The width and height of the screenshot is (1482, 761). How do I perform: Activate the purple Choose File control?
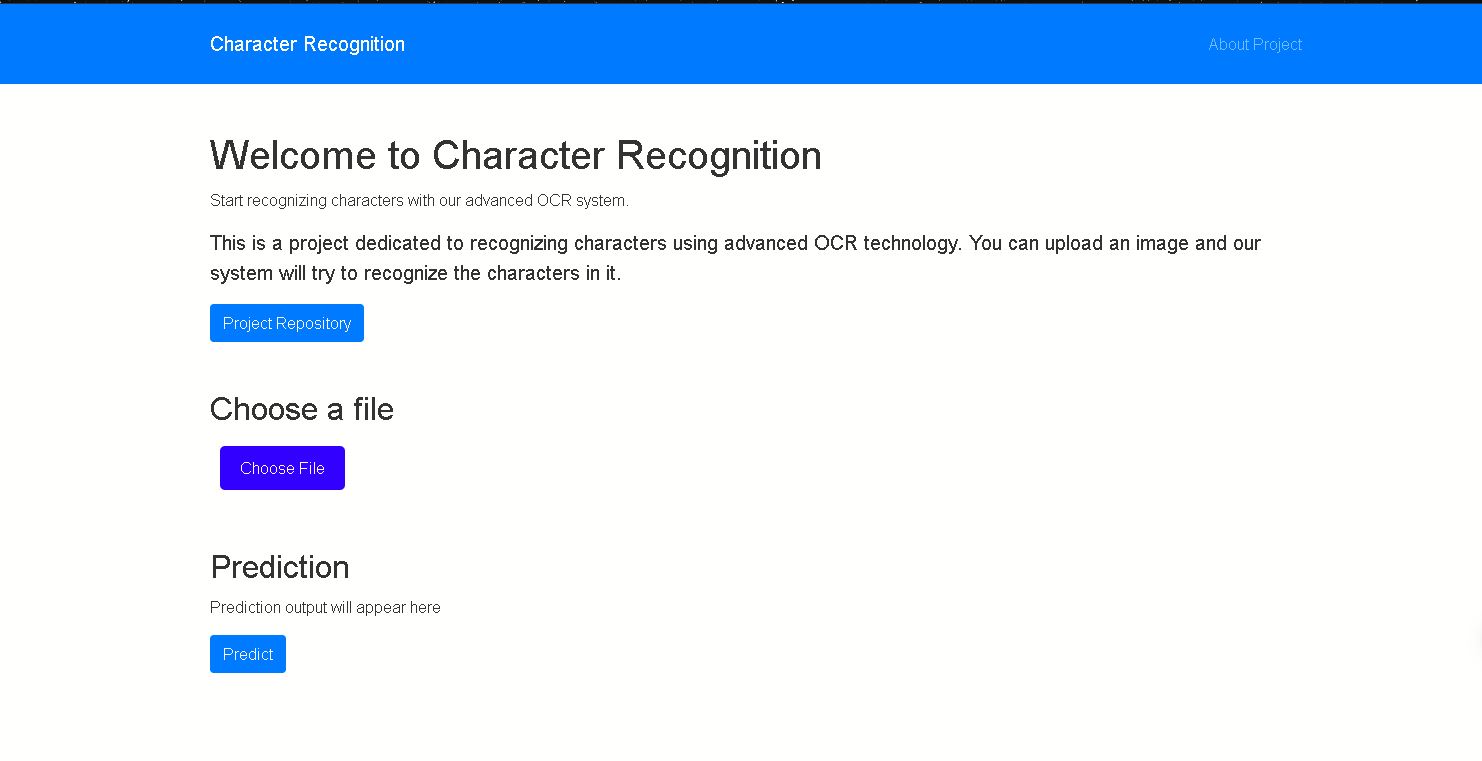(x=282, y=467)
